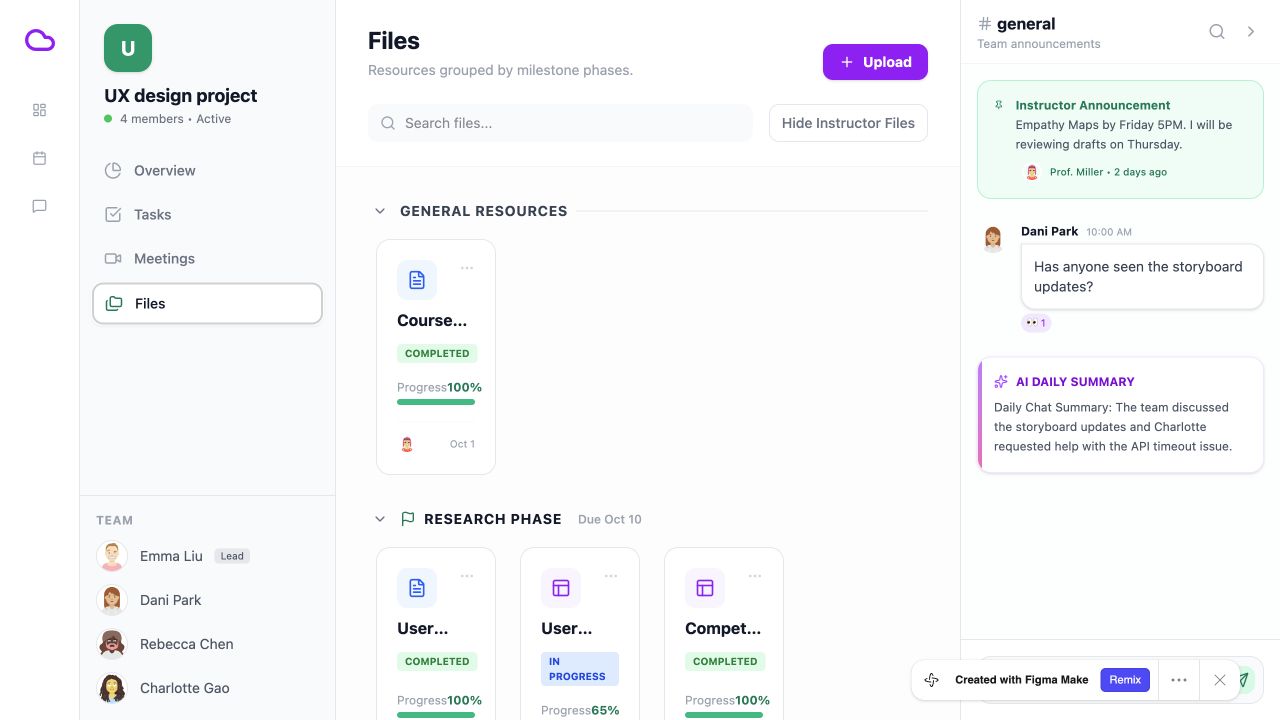The image size is (1280, 720).
Task: Click the AI Daily Summary card
Action: [x=1120, y=414]
